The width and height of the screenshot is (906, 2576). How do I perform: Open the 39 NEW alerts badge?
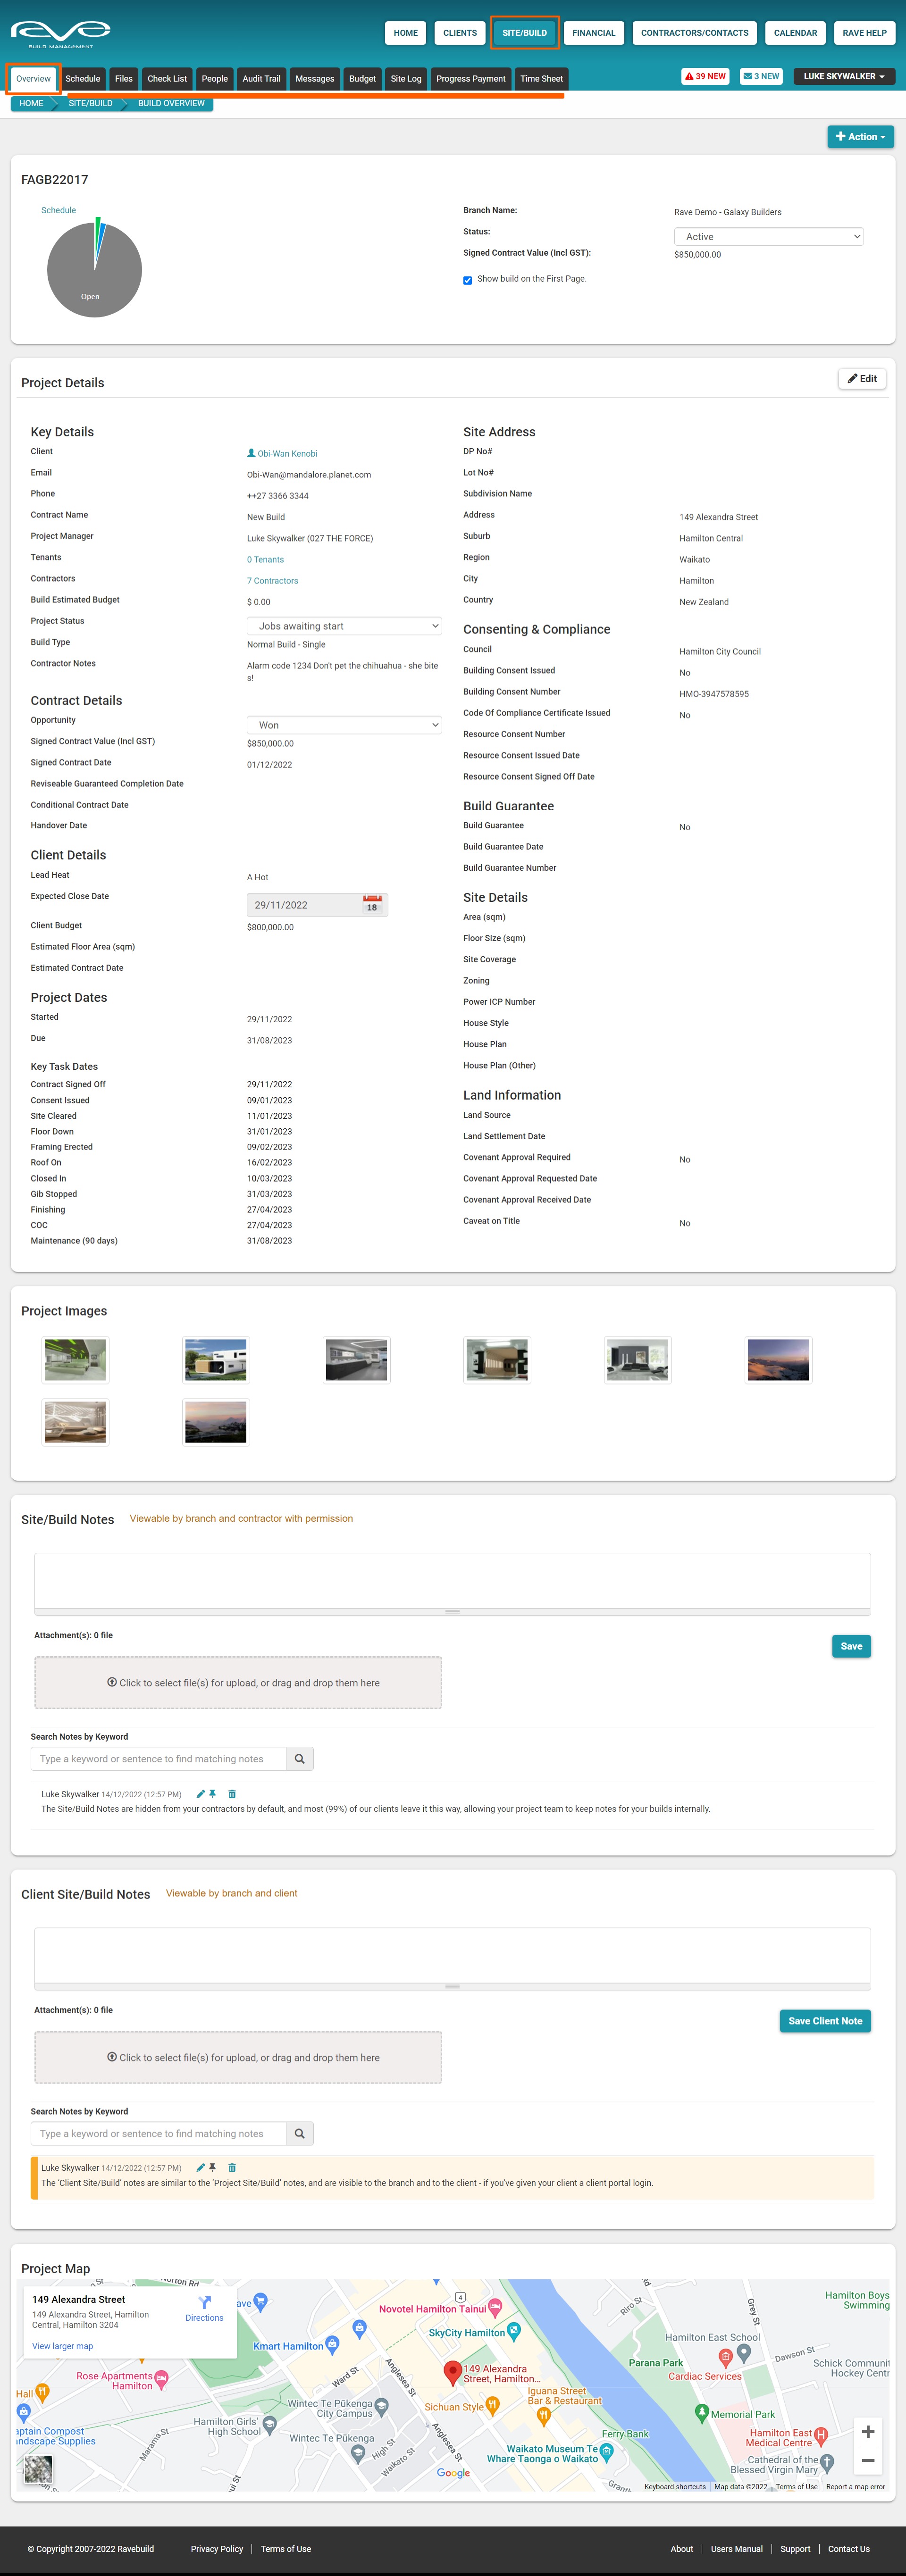[x=705, y=76]
